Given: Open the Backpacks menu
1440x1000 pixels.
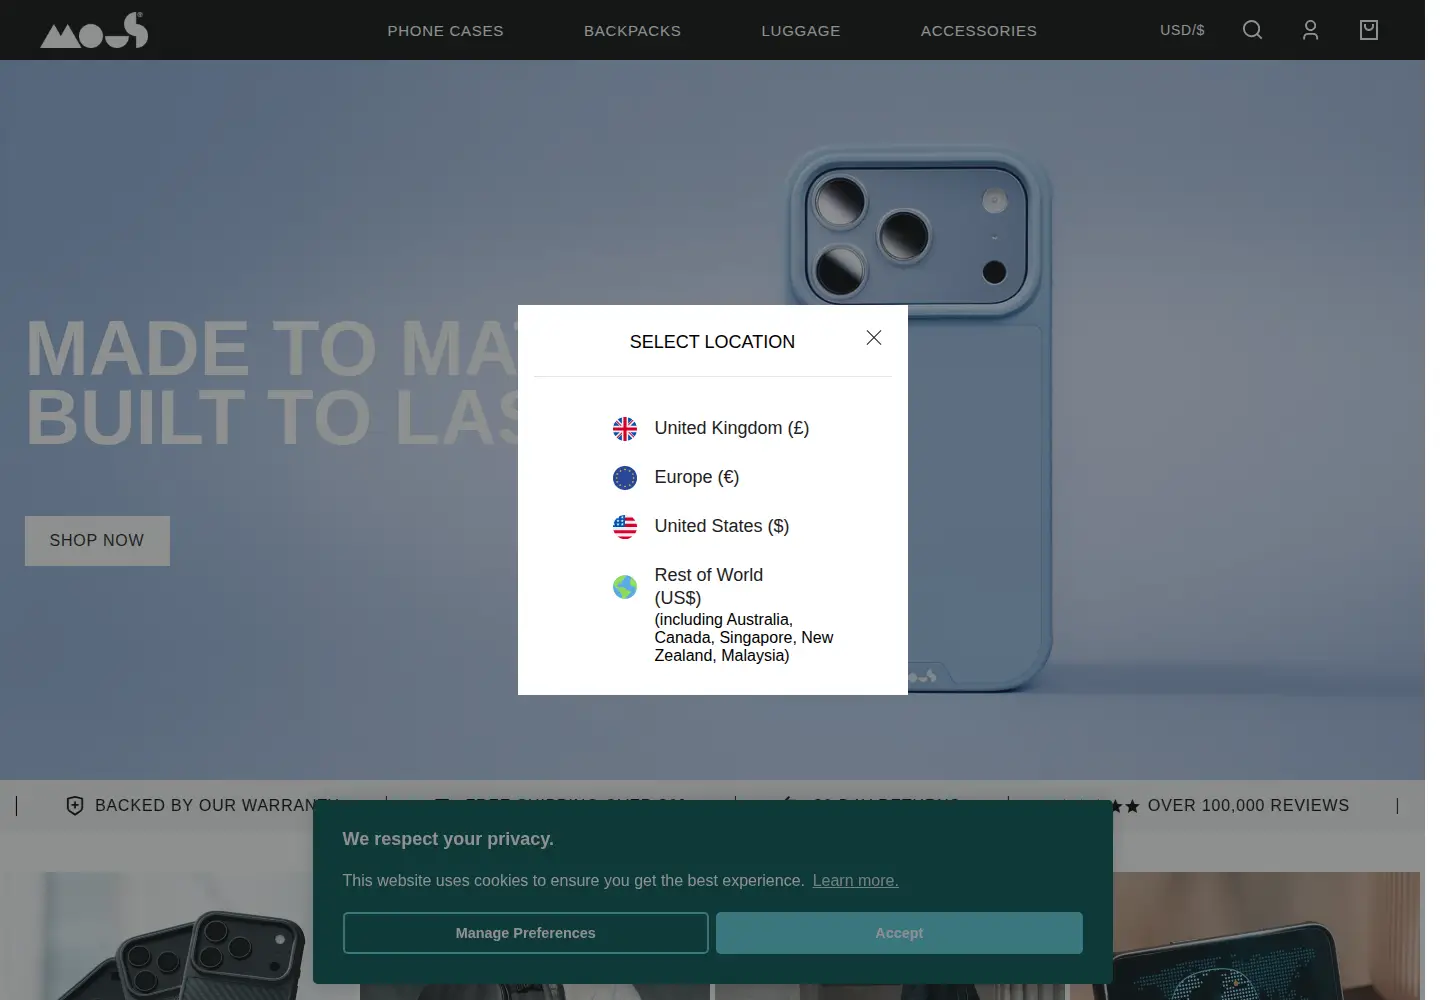Looking at the screenshot, I should pos(632,31).
